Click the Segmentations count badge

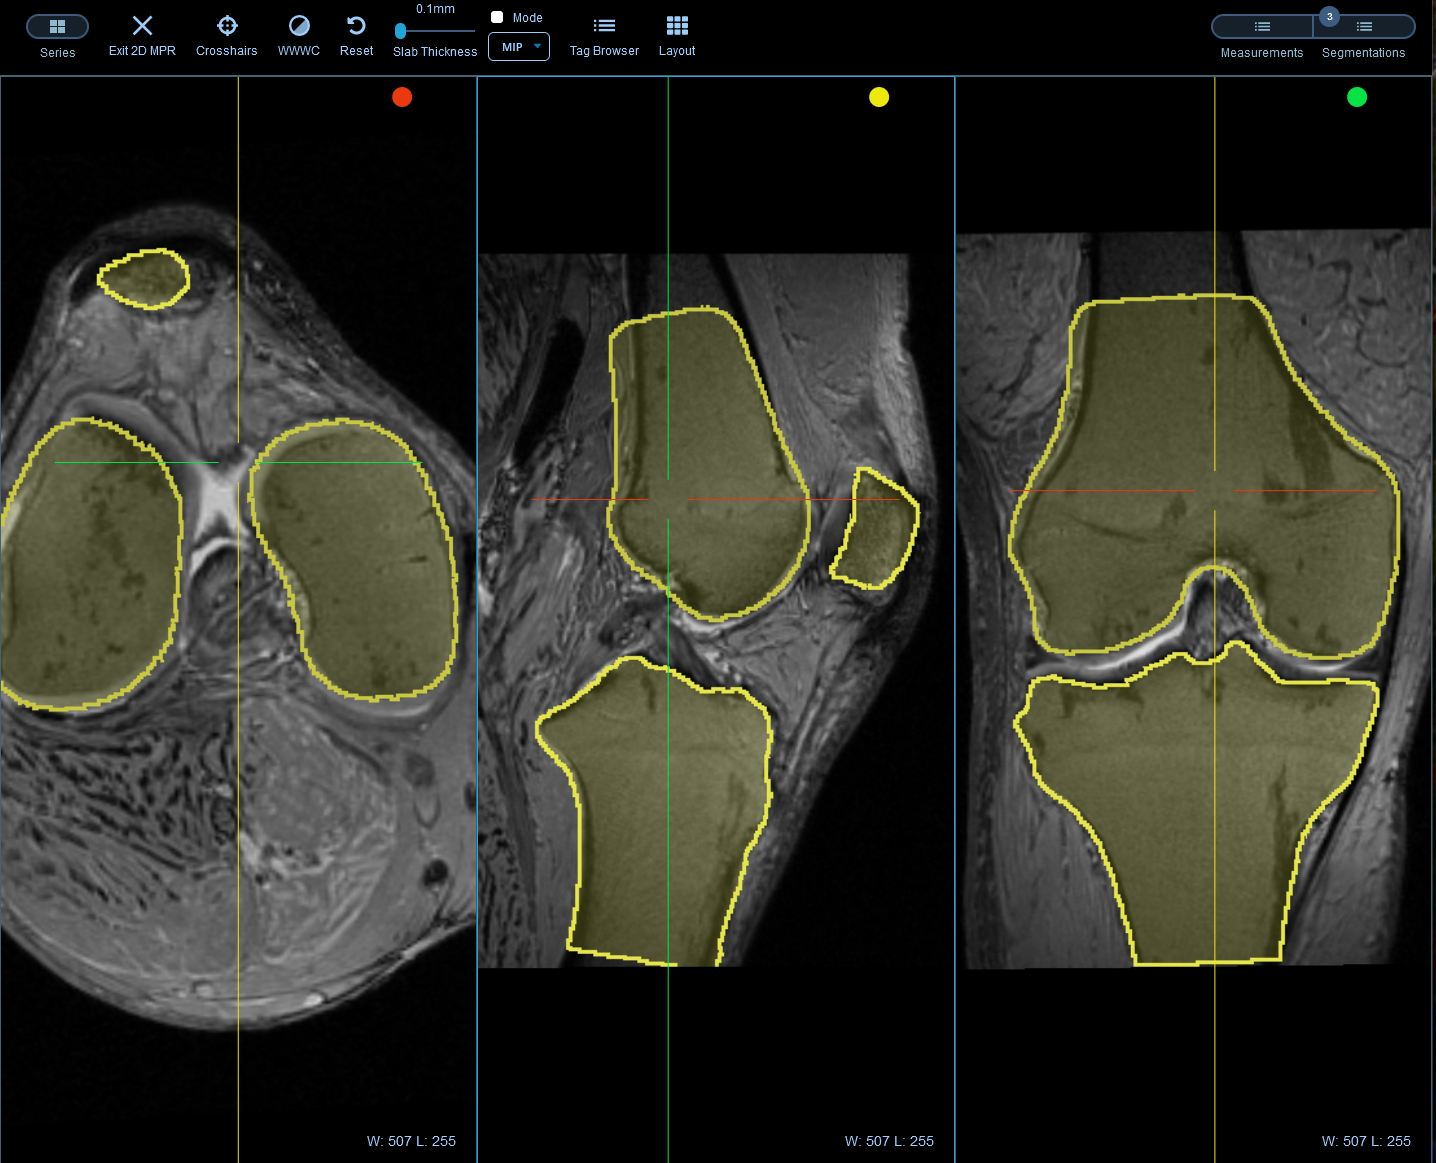(1328, 16)
